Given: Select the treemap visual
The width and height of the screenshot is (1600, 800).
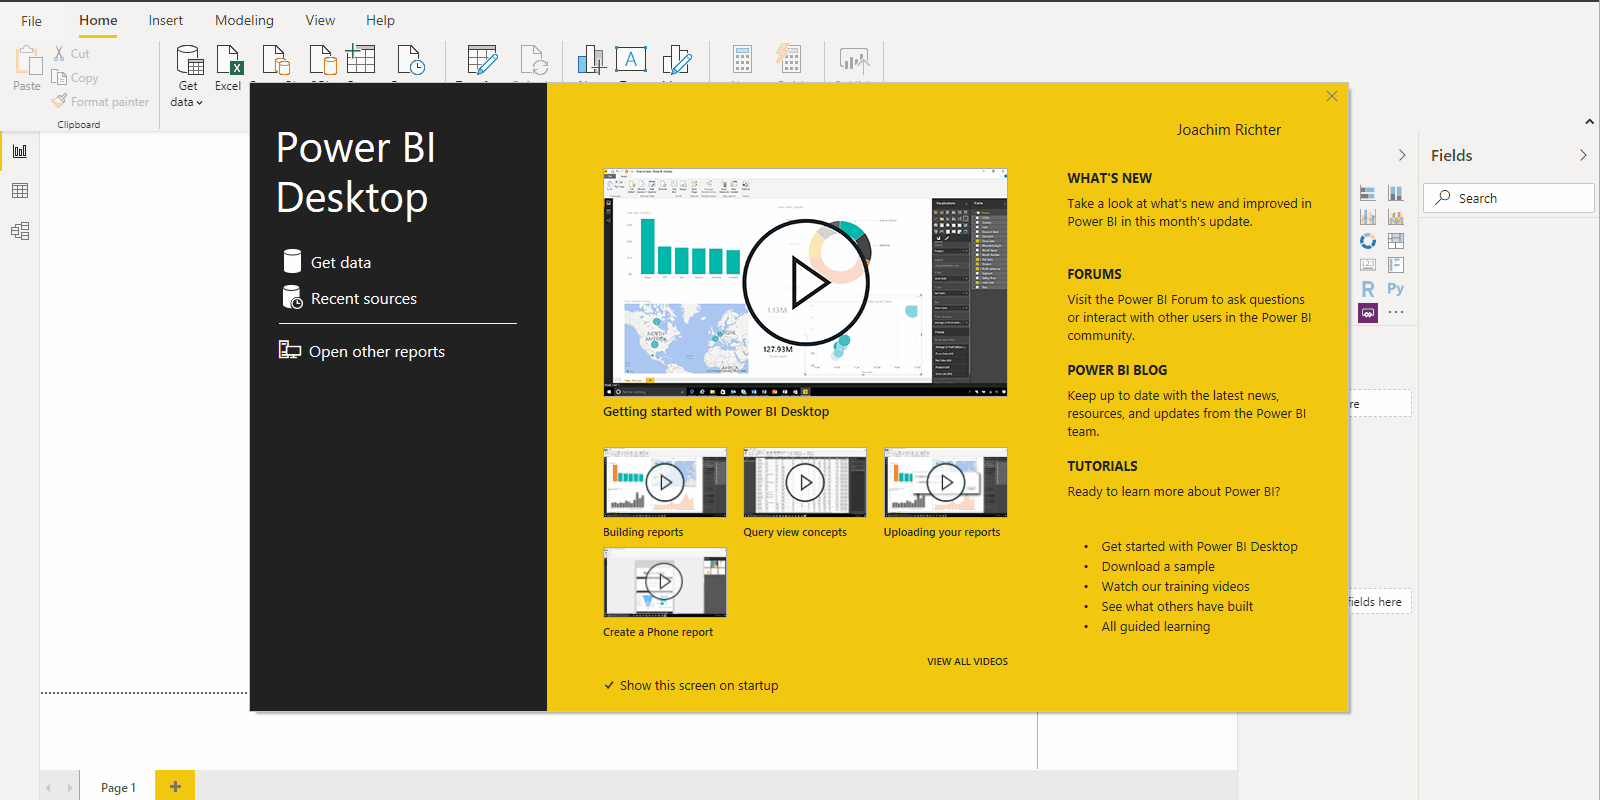Looking at the screenshot, I should point(1396,241).
